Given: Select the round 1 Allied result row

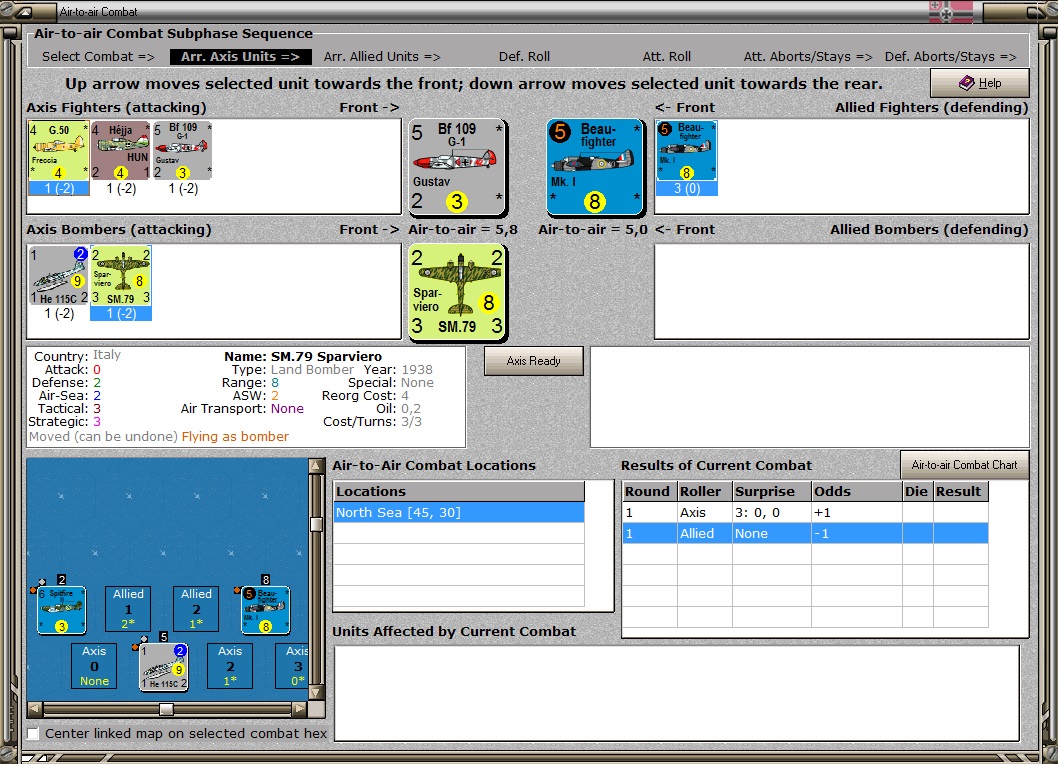Looking at the screenshot, I should click(x=805, y=534).
